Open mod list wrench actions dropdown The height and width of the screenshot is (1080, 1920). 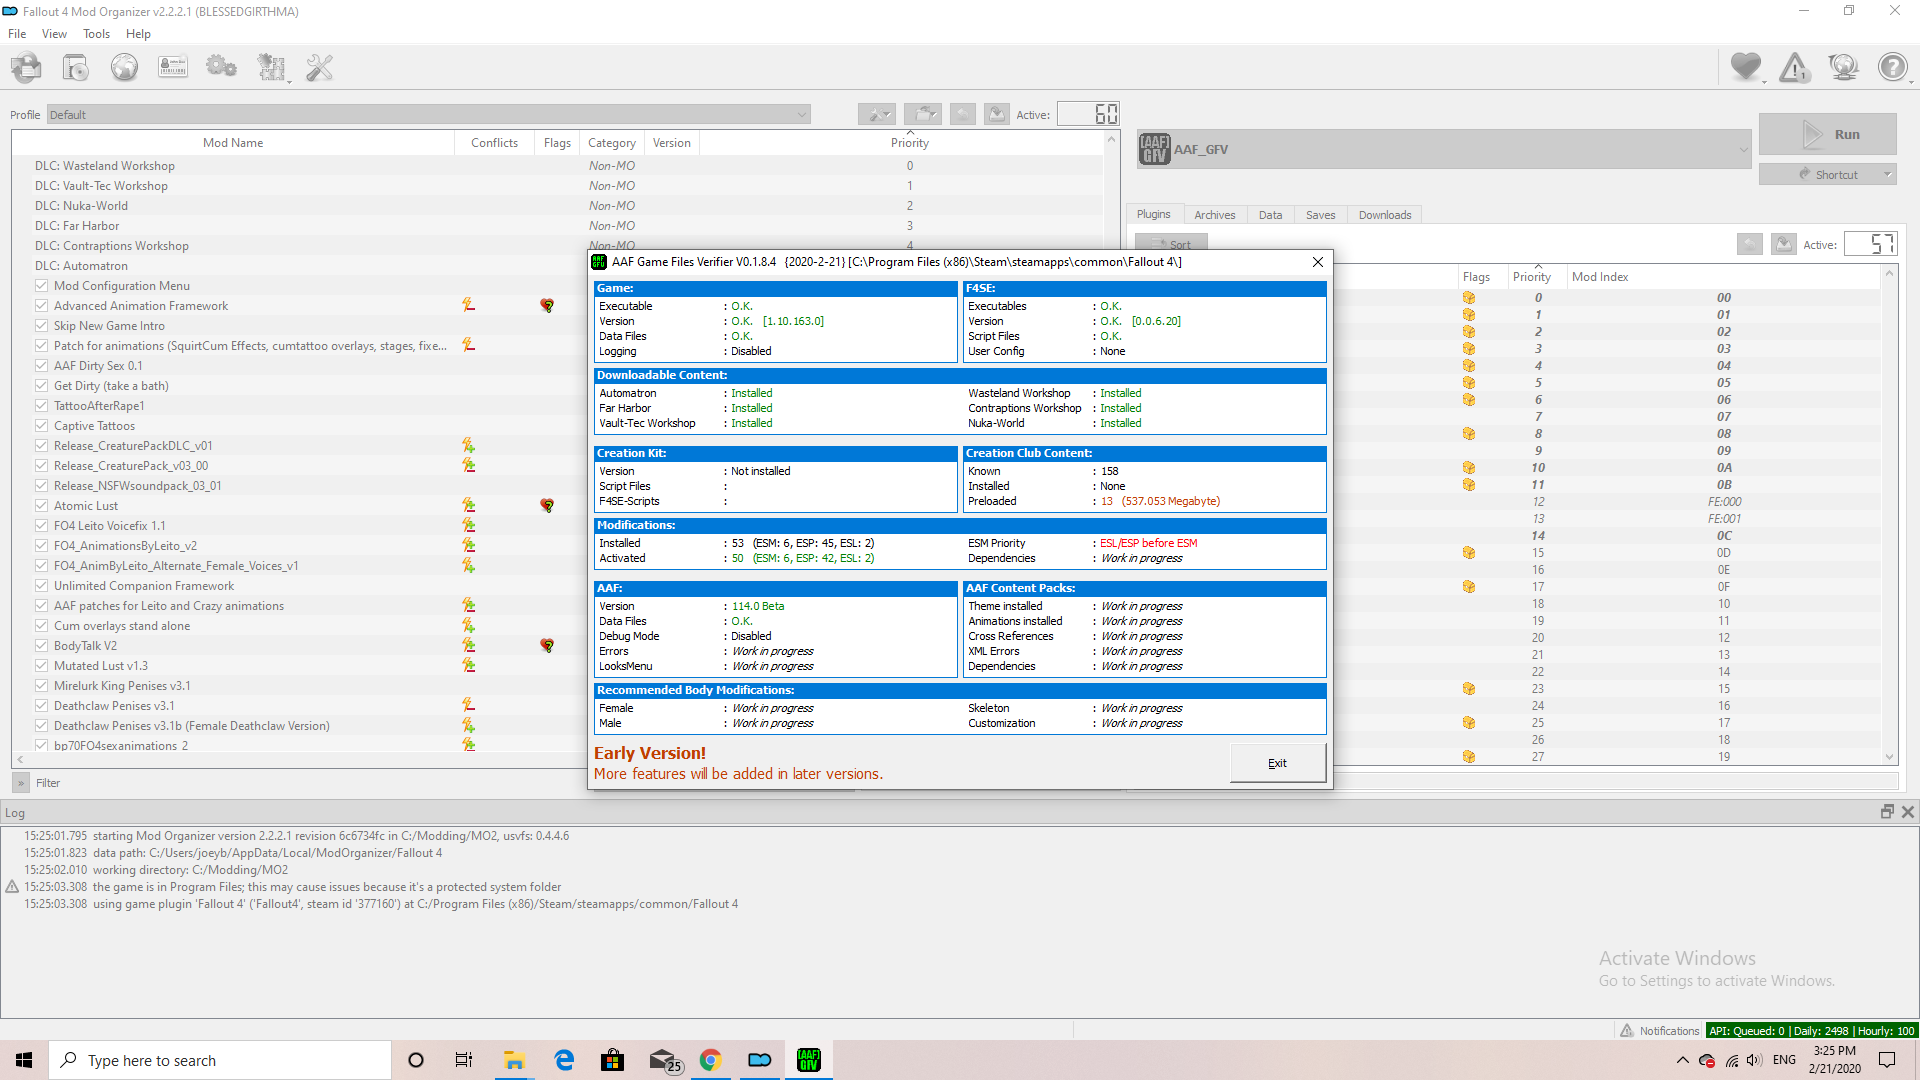877,114
